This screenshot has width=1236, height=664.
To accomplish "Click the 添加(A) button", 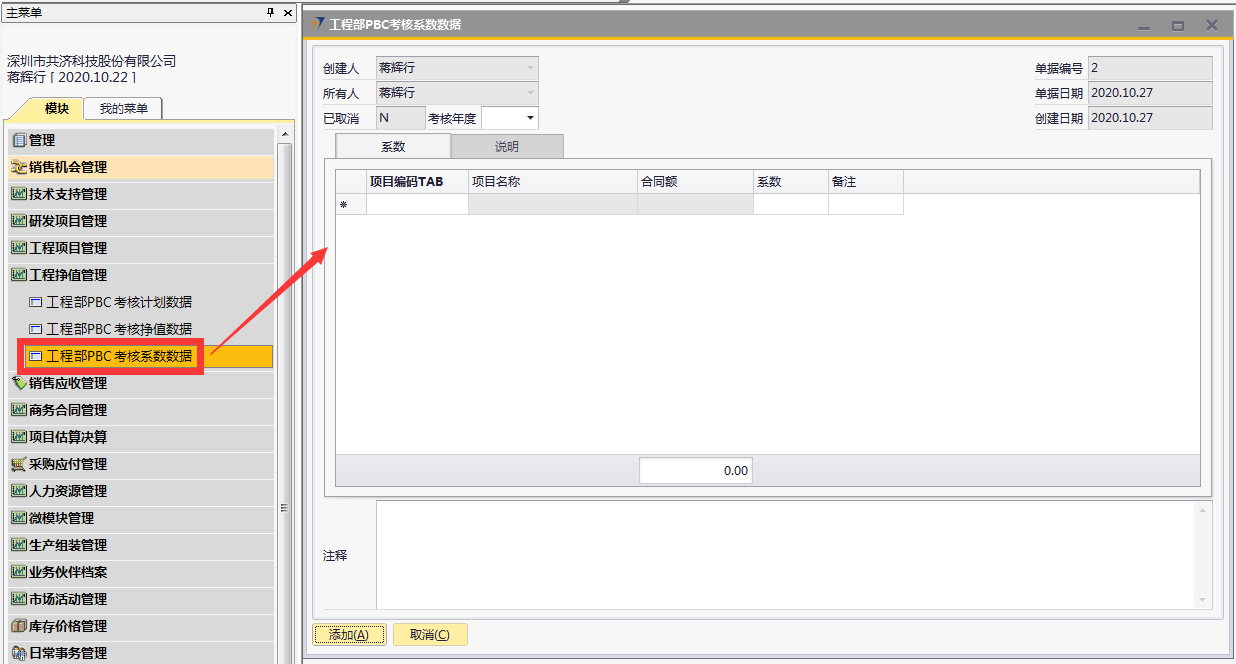I will (349, 634).
